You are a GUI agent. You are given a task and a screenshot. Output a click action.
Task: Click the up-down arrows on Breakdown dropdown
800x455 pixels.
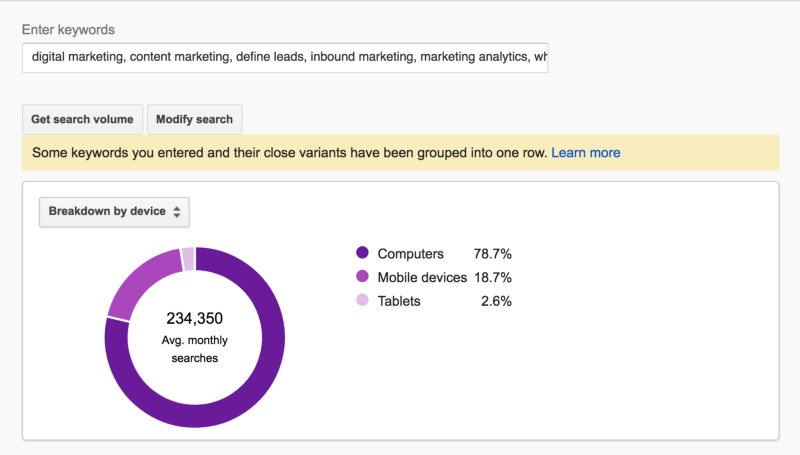[x=176, y=212]
